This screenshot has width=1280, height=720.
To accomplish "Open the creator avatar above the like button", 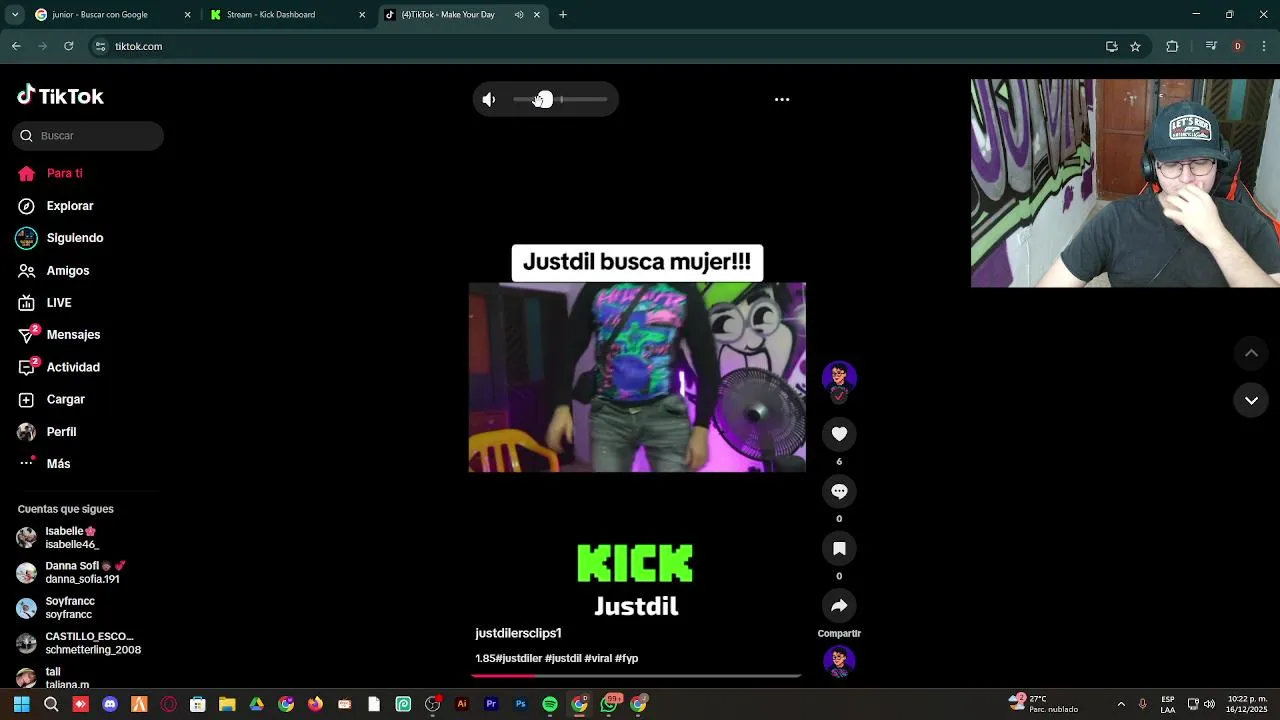I will (839, 376).
